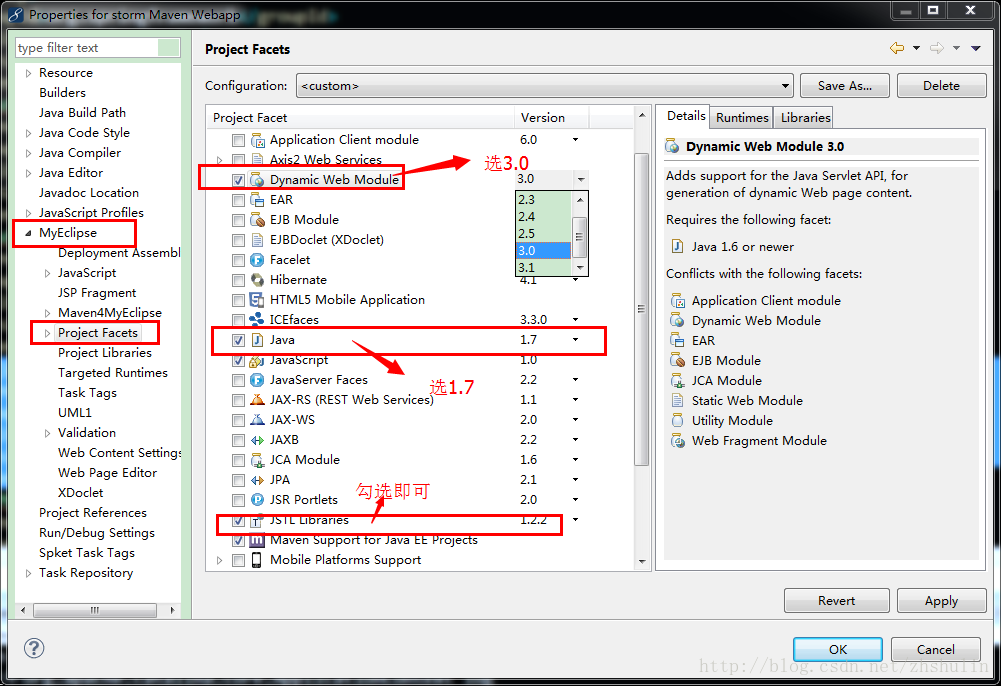
Task: Click the Mobile Platforms Support icon
Action: point(257,560)
